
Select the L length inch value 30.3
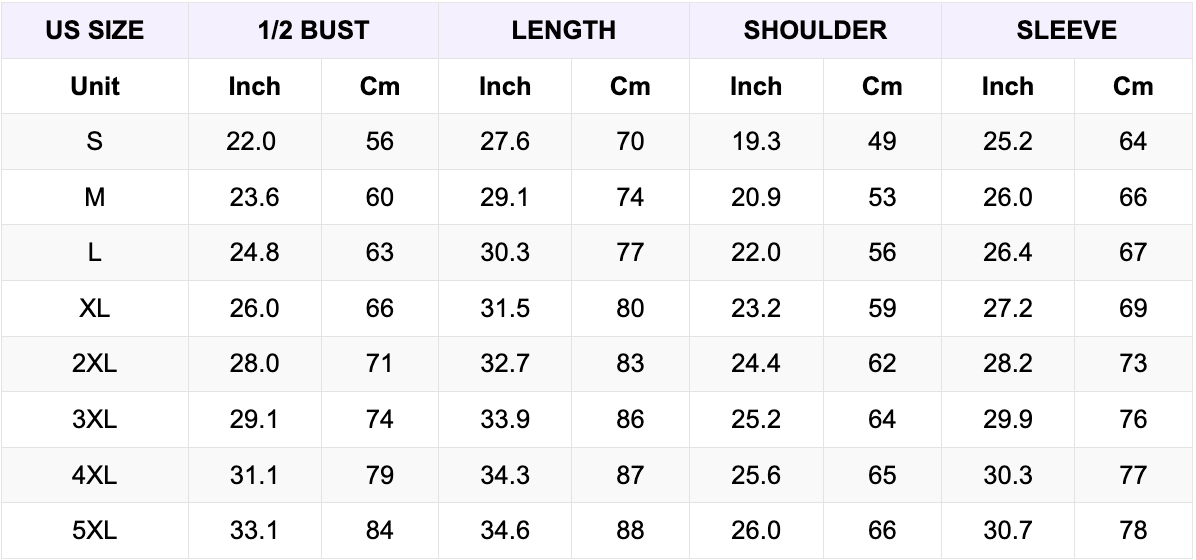[505, 253]
